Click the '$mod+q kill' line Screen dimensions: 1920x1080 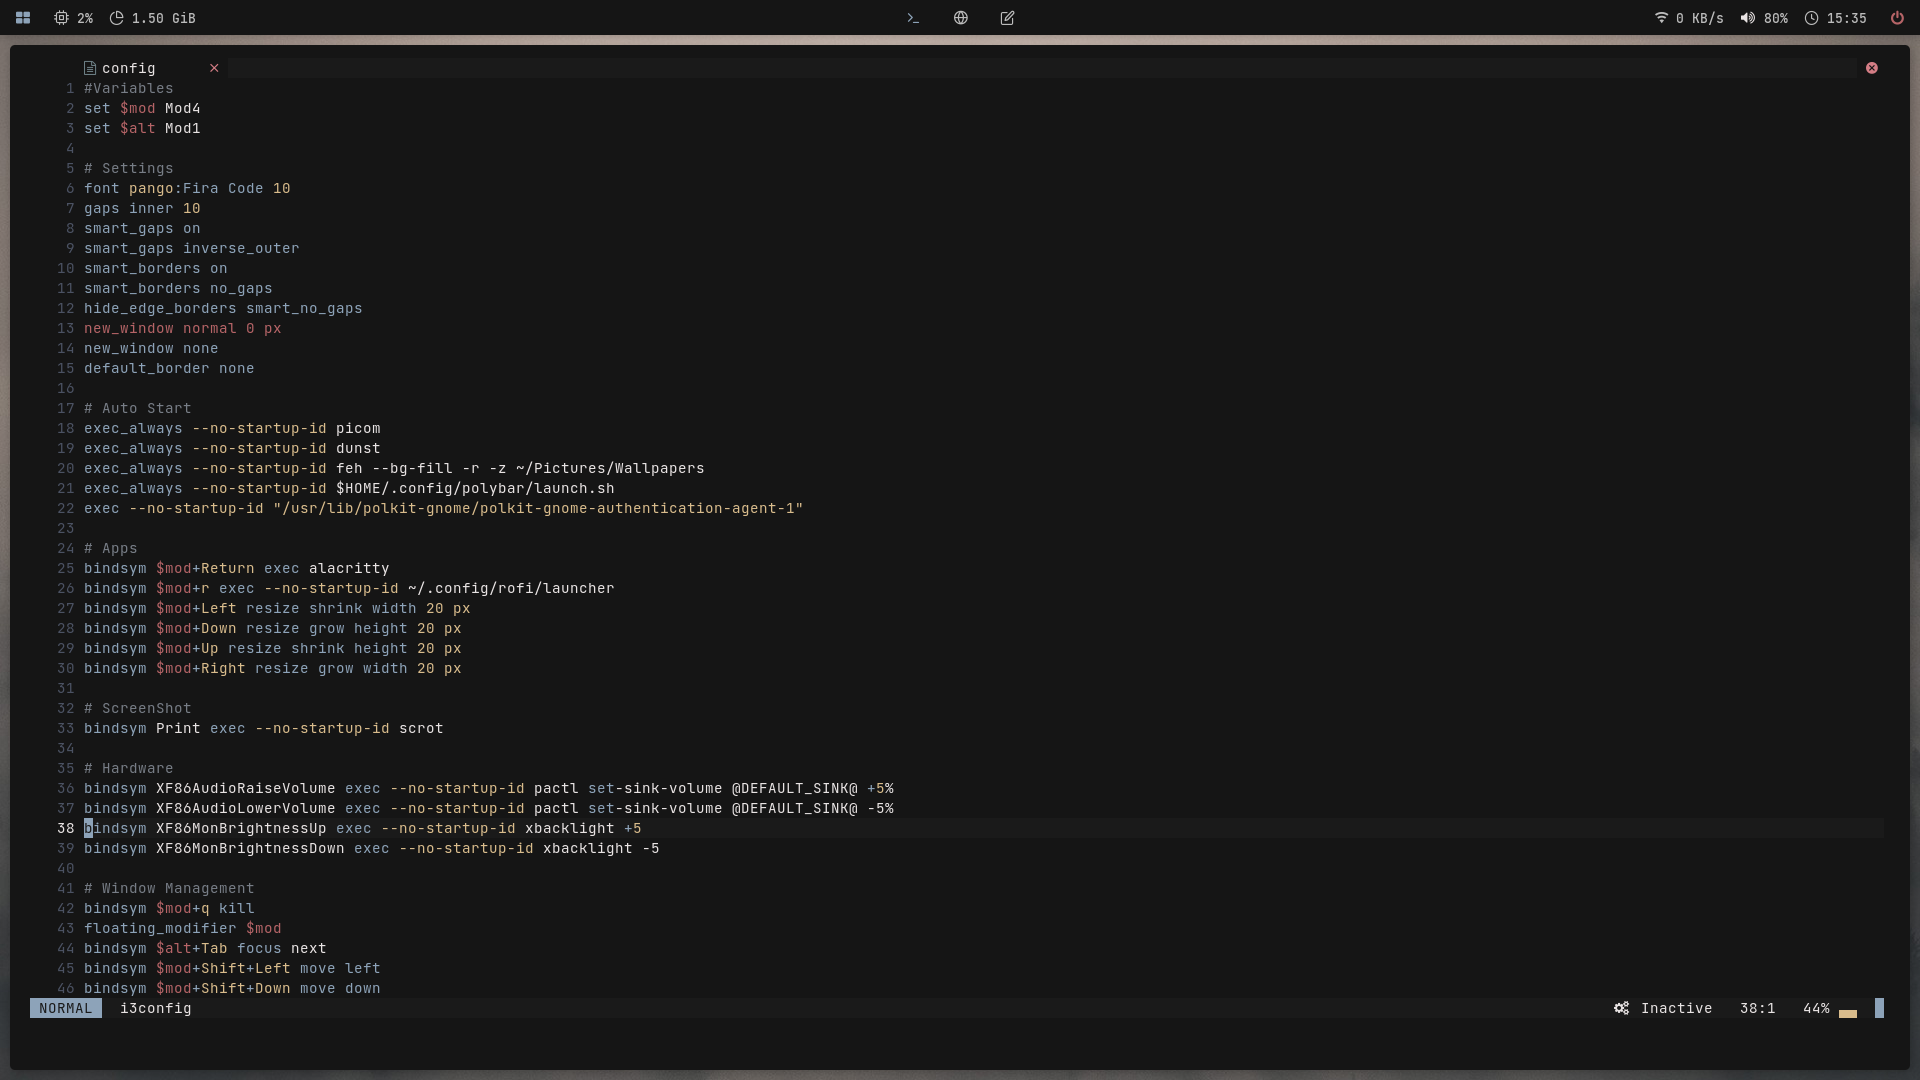pos(169,908)
